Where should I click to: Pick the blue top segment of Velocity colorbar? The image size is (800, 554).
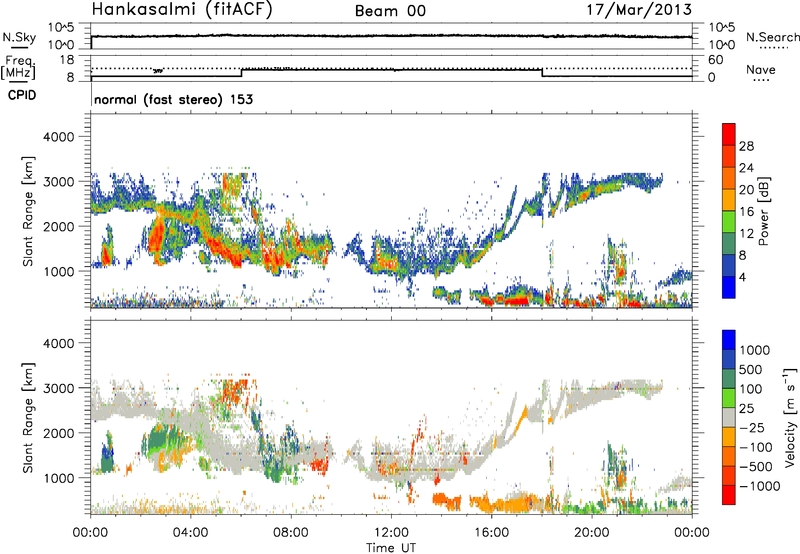(x=729, y=340)
